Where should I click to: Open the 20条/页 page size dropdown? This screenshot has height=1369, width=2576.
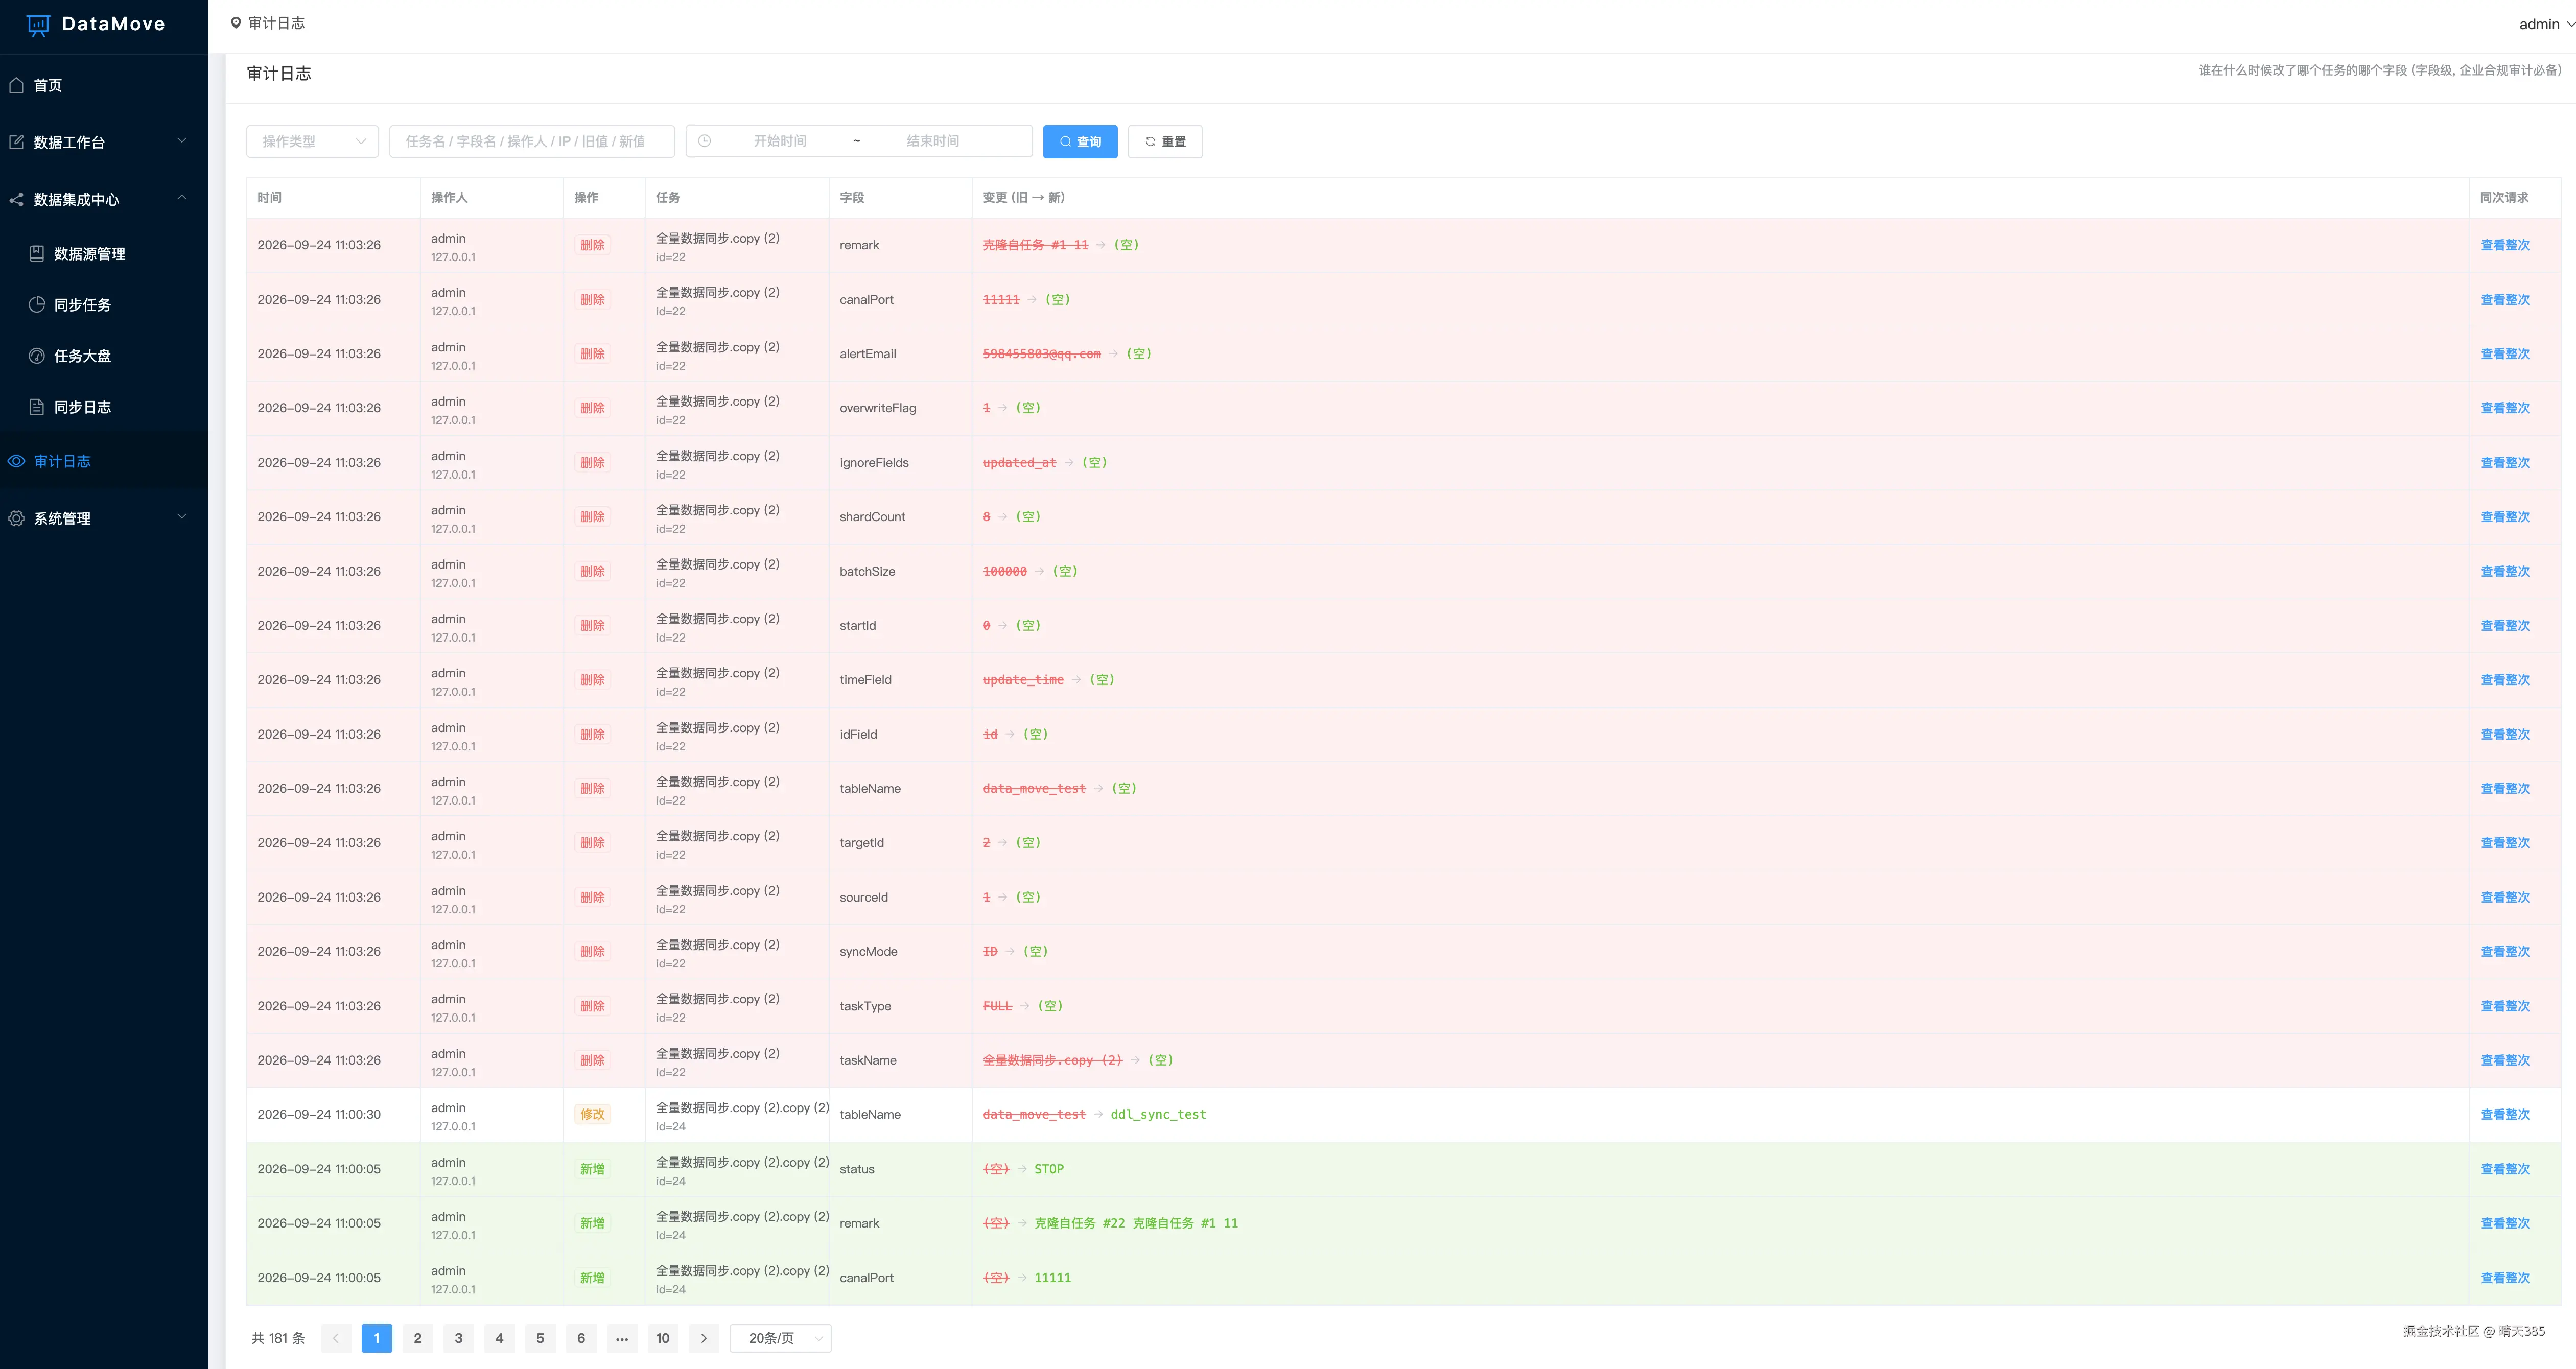(780, 1338)
